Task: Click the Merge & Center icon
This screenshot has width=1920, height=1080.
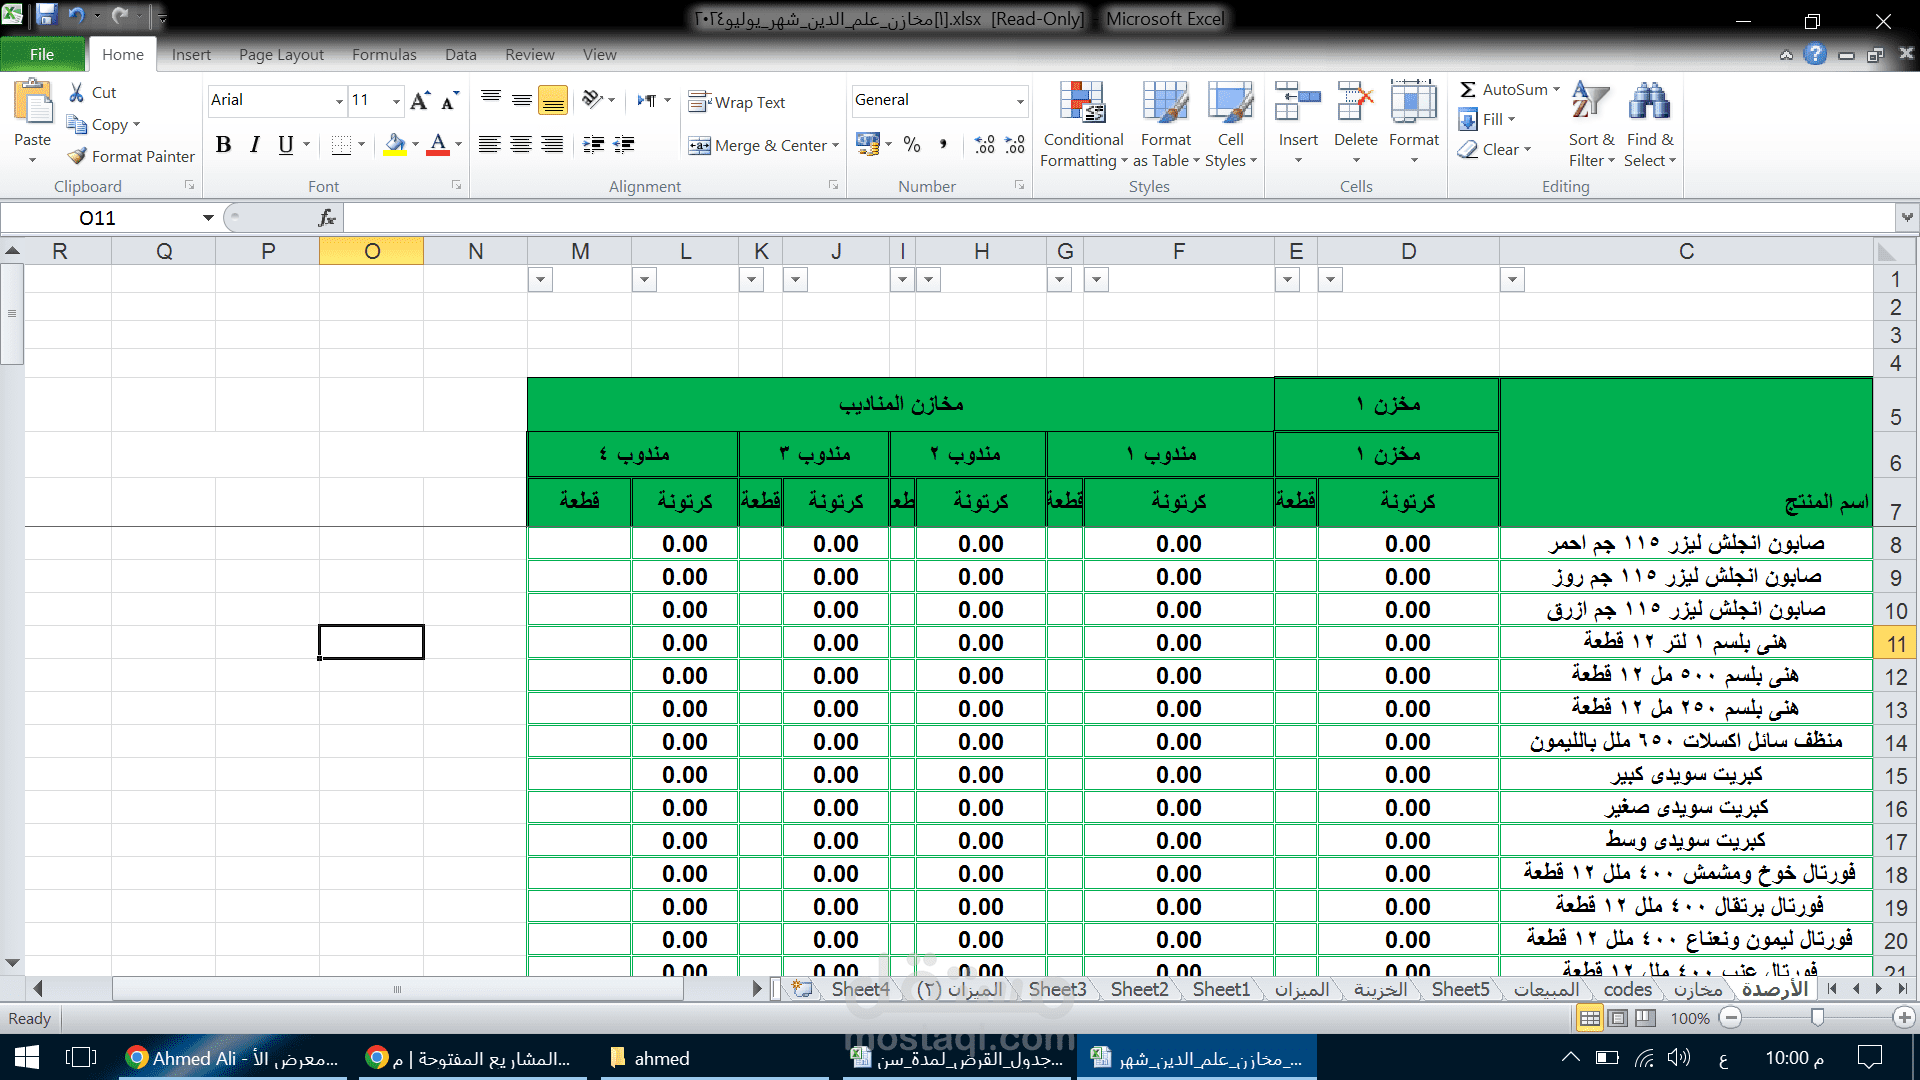Action: point(699,146)
